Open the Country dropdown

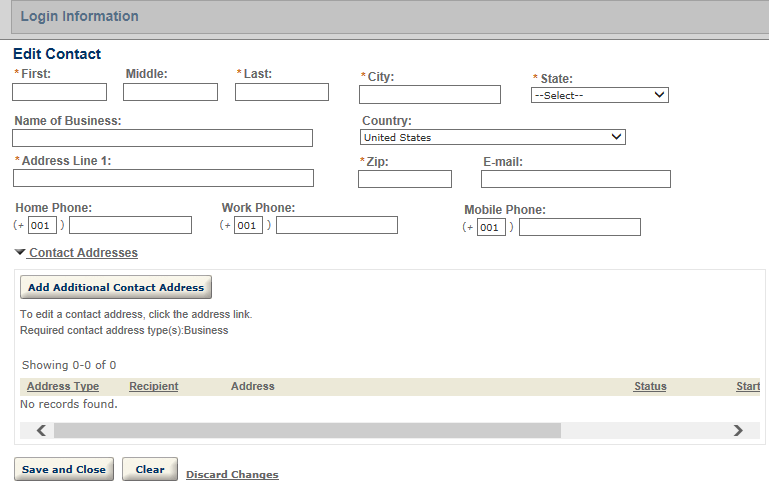(x=493, y=137)
